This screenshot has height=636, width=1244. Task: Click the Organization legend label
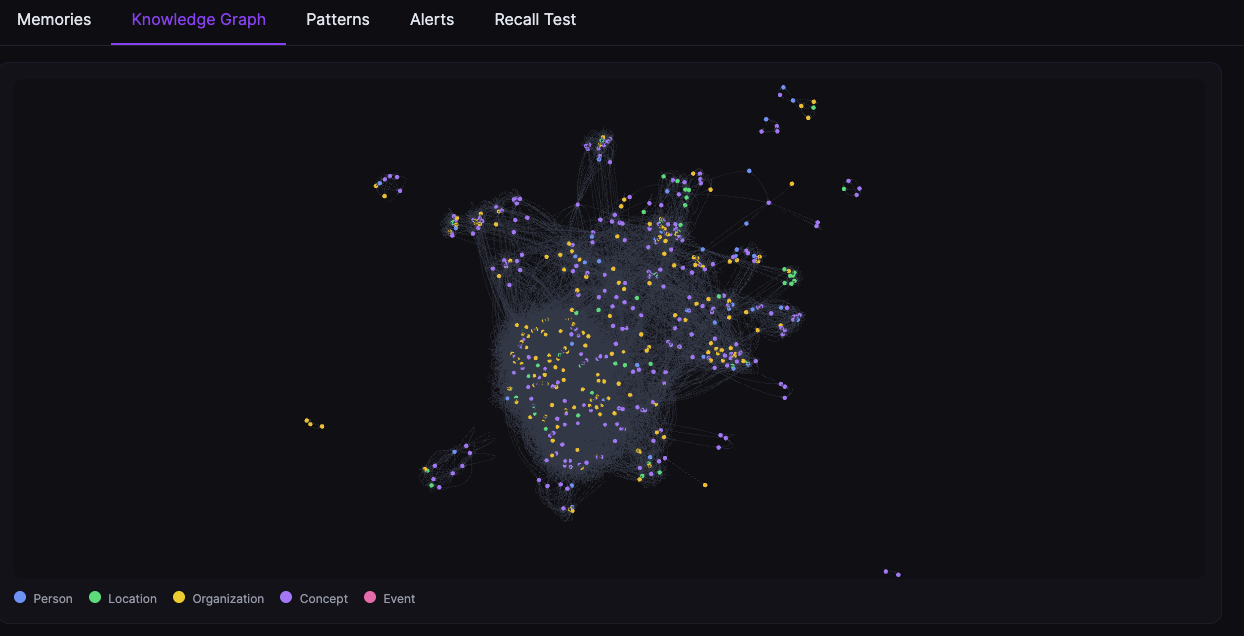point(228,599)
